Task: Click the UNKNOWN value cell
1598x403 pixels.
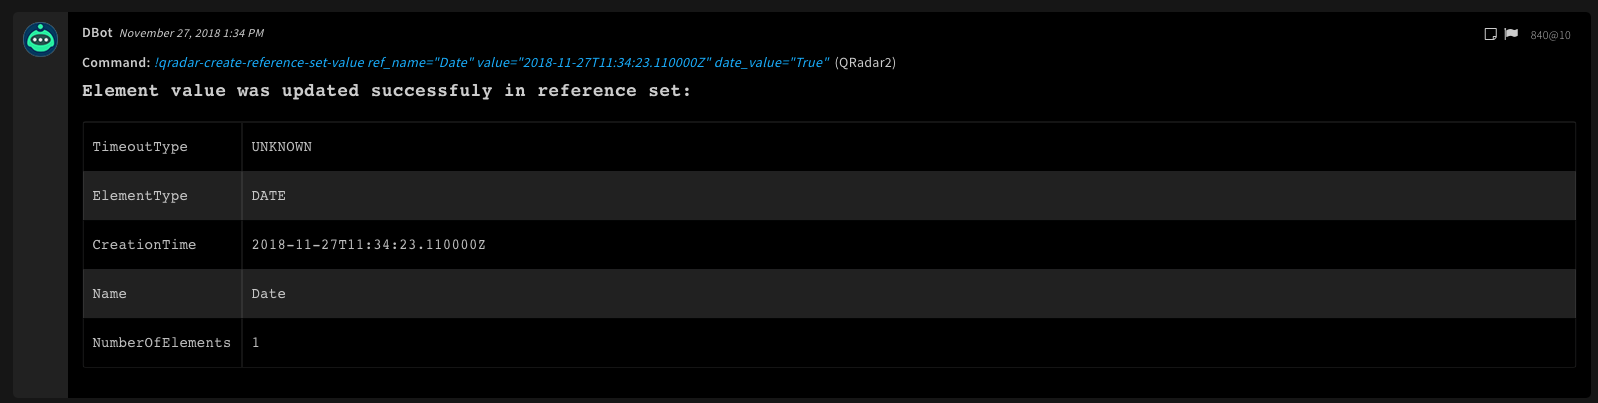Action: click(282, 147)
